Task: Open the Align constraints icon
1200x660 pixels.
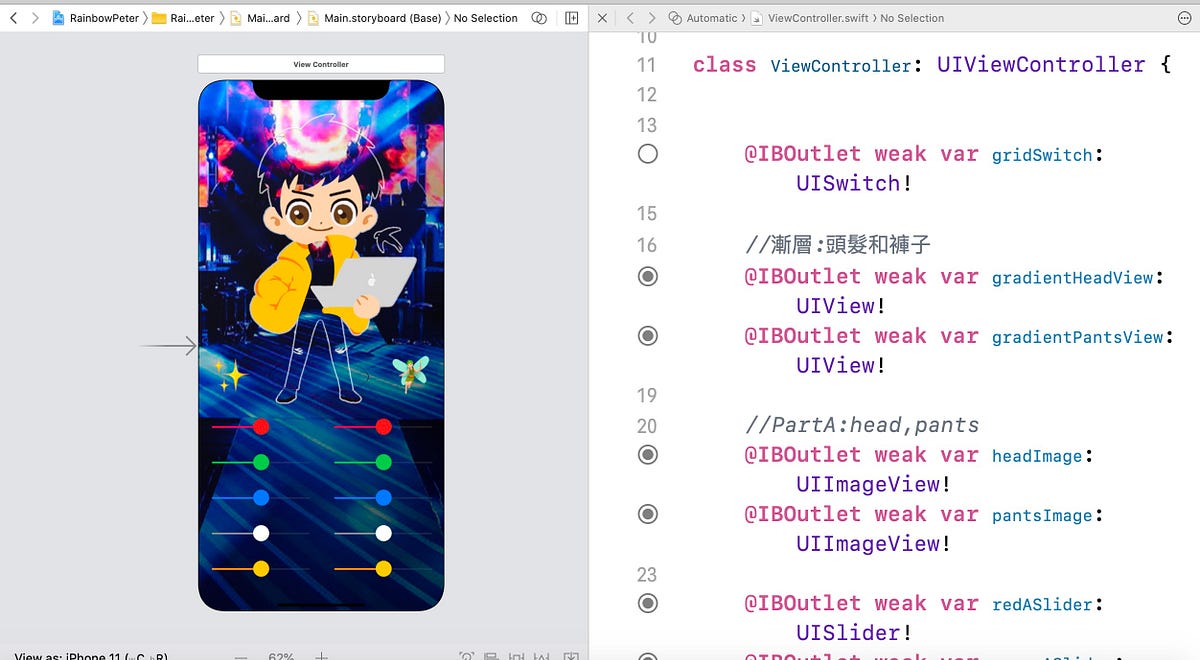Action: pyautogui.click(x=516, y=655)
